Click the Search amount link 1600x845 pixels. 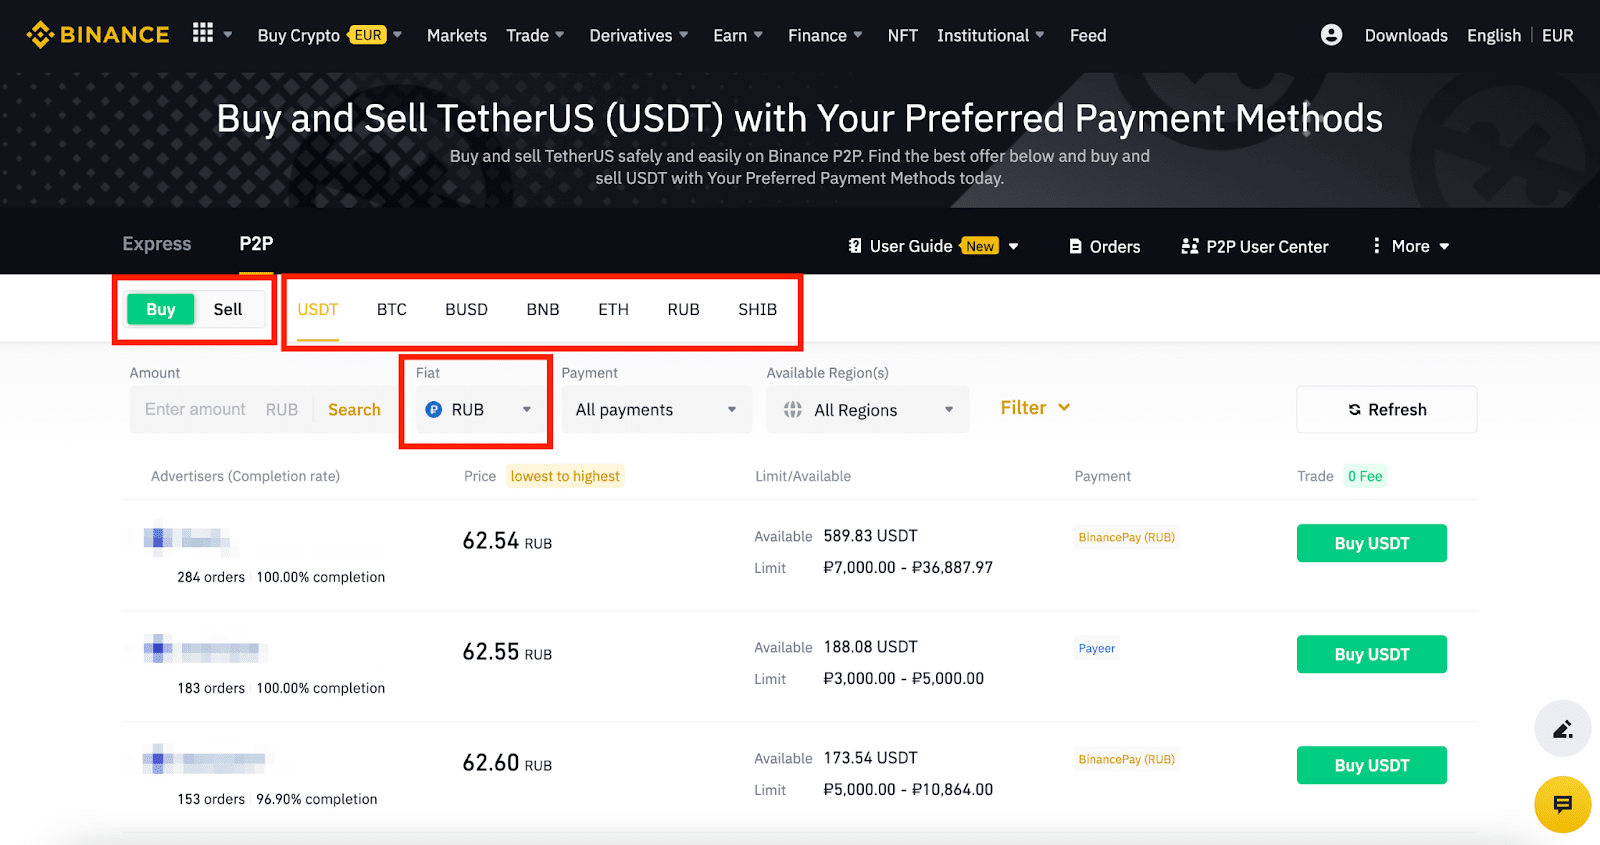(354, 410)
